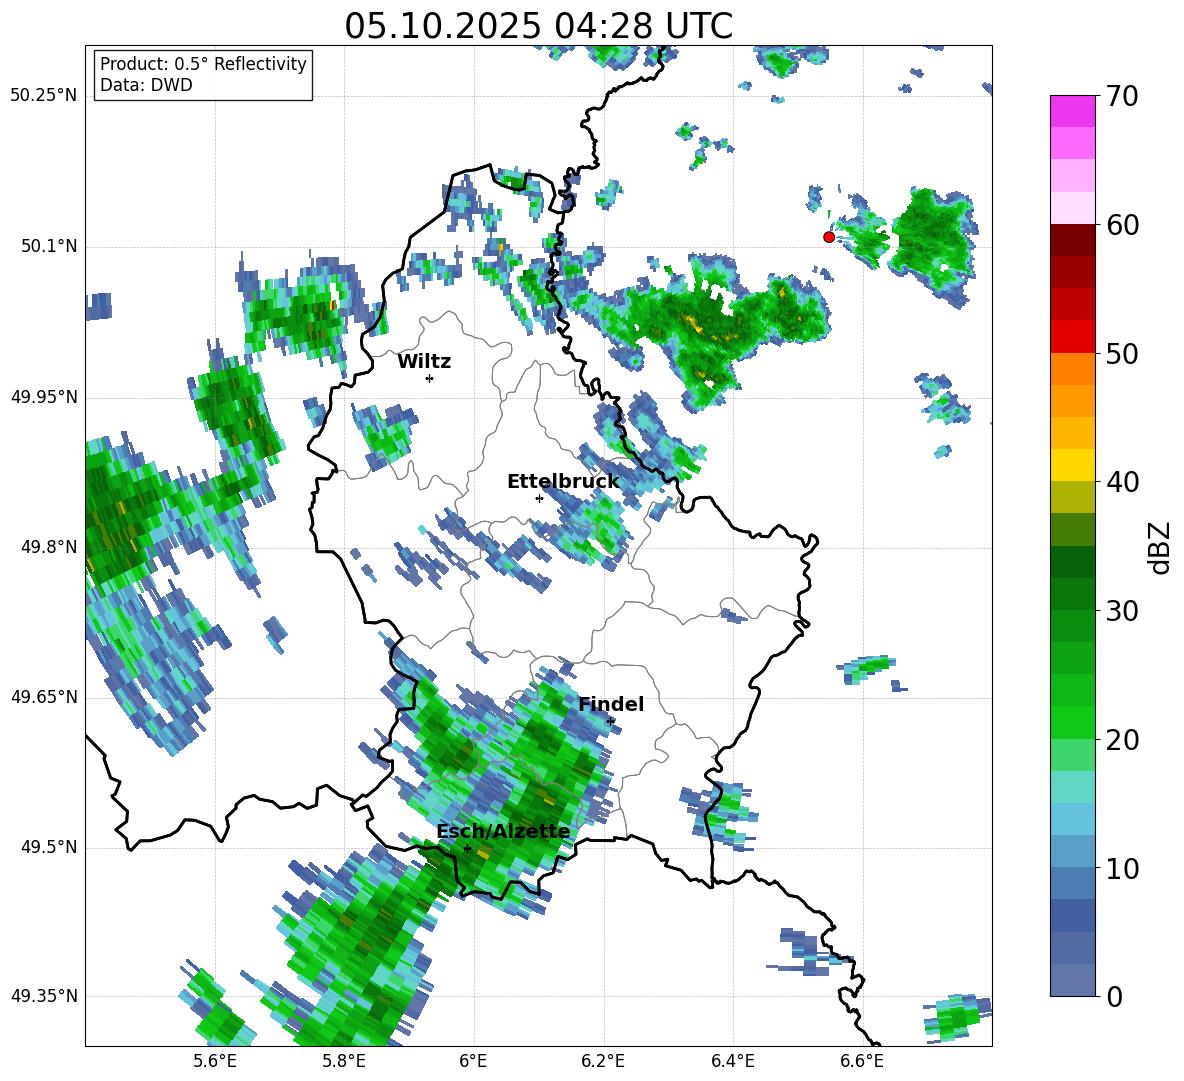Click the colorbar tick label 20
This screenshot has width=1184, height=1081.
point(1122,740)
